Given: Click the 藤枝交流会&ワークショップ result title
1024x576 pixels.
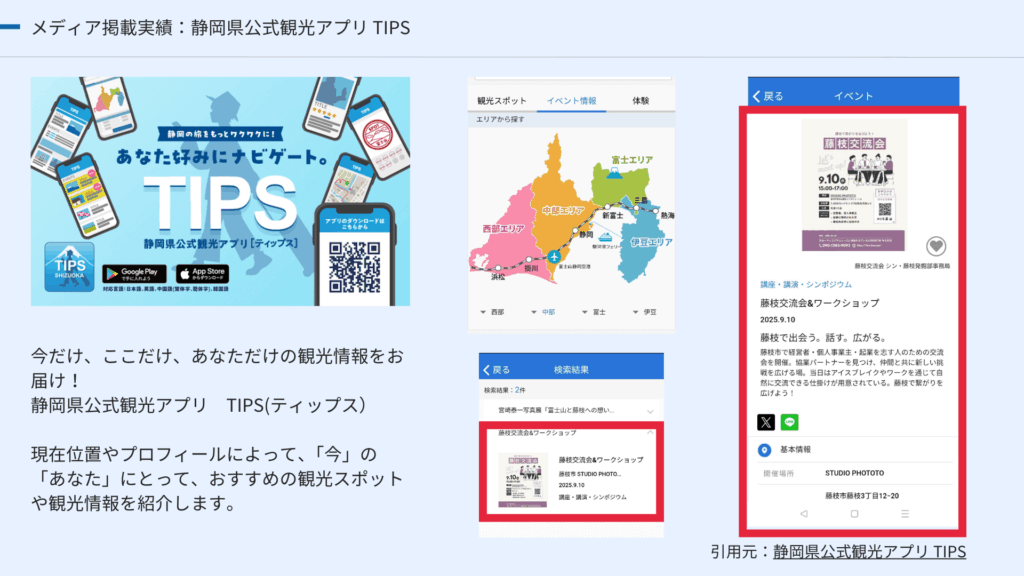Looking at the screenshot, I should pos(601,460).
